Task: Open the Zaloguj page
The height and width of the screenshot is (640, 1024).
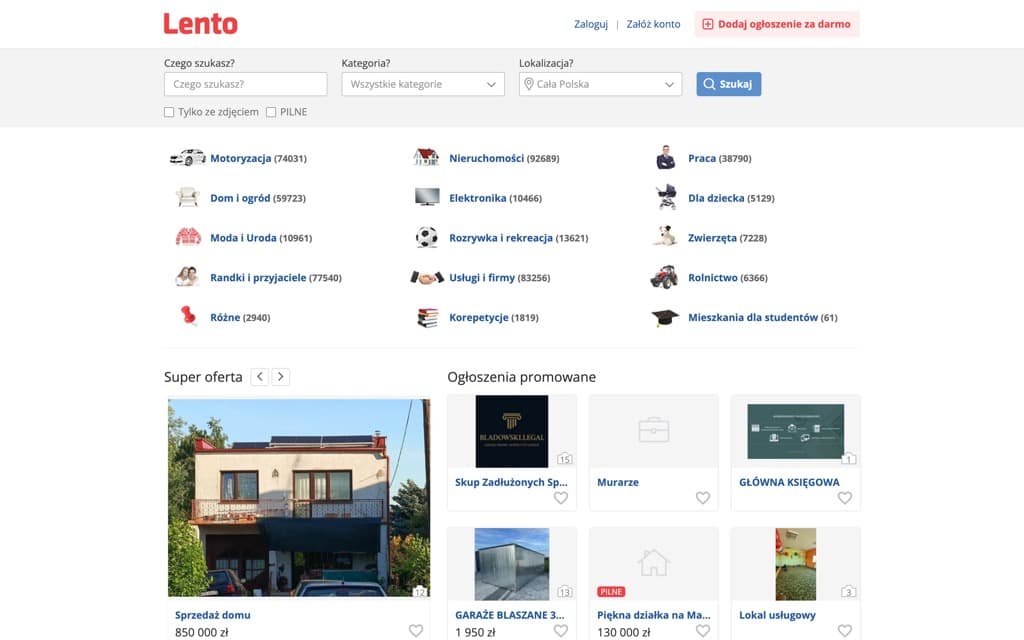Action: [x=590, y=23]
